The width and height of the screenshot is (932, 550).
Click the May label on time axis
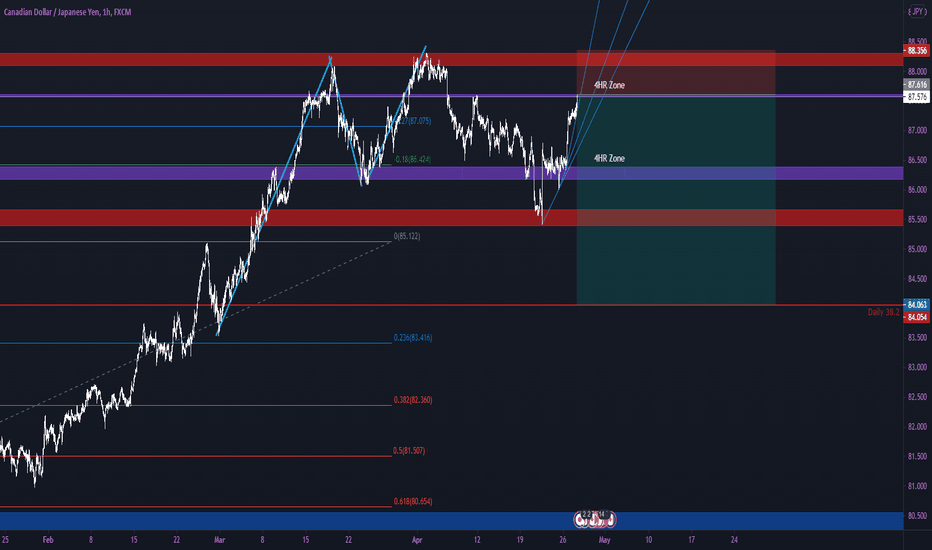604,540
